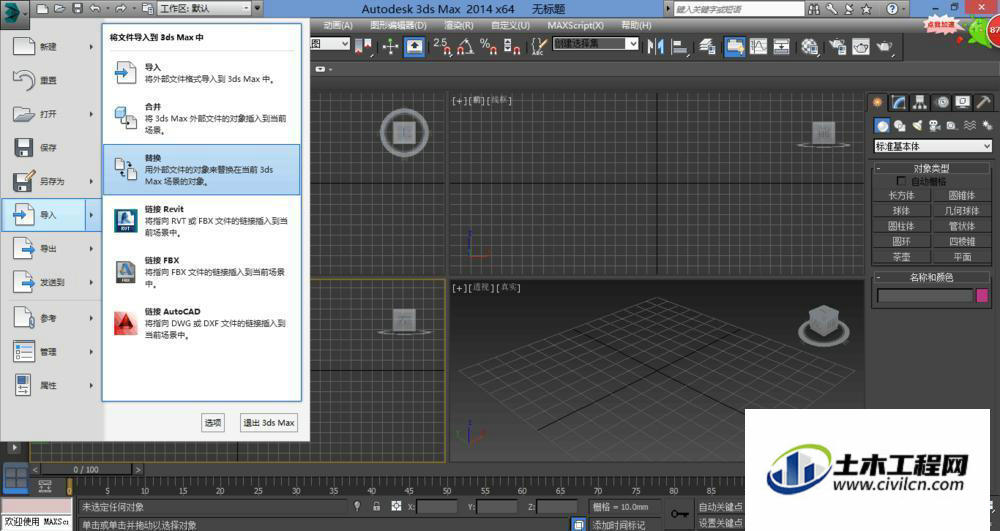
Task: Choose 链接 AutoCAD option
Action: pos(202,323)
